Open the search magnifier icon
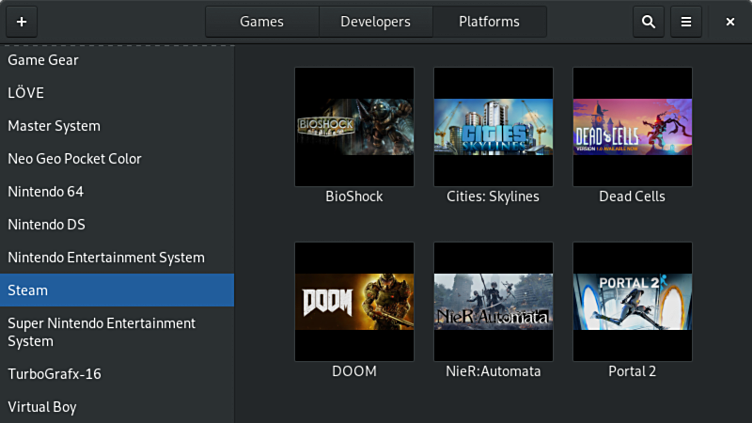This screenshot has width=752, height=423. 648,21
